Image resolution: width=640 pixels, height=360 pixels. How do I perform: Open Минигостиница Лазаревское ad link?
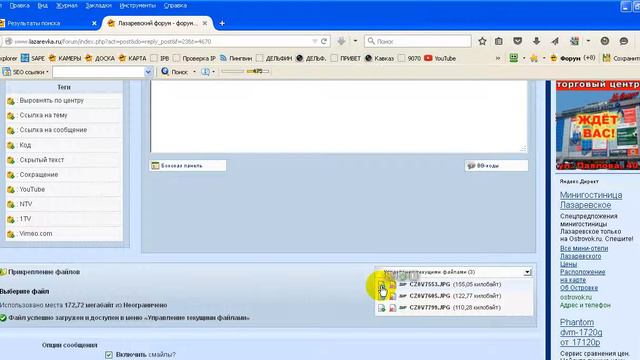coord(591,200)
